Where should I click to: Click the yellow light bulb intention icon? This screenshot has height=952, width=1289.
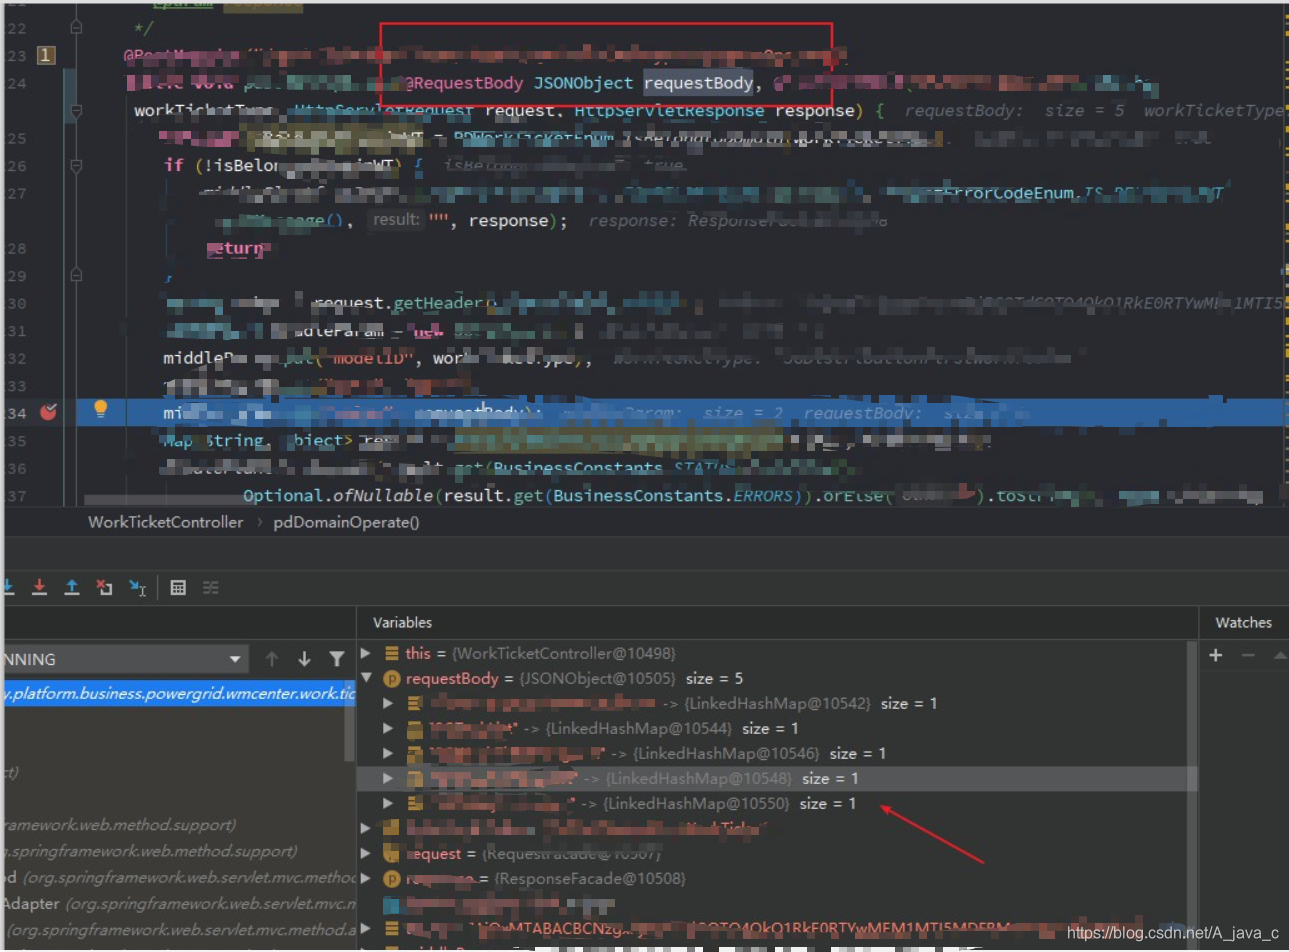(x=100, y=408)
